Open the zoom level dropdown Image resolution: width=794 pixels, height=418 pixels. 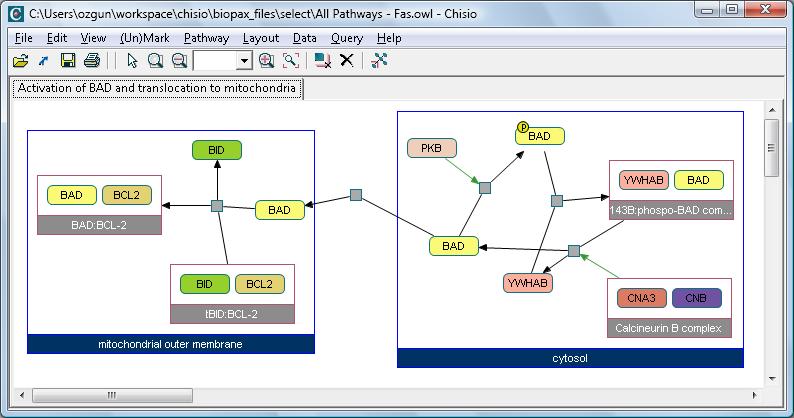tap(244, 61)
